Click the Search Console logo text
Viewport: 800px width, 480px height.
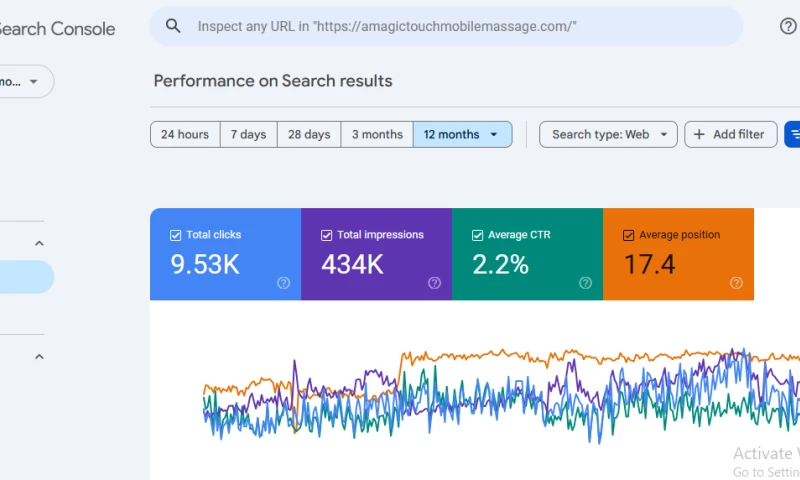57,29
